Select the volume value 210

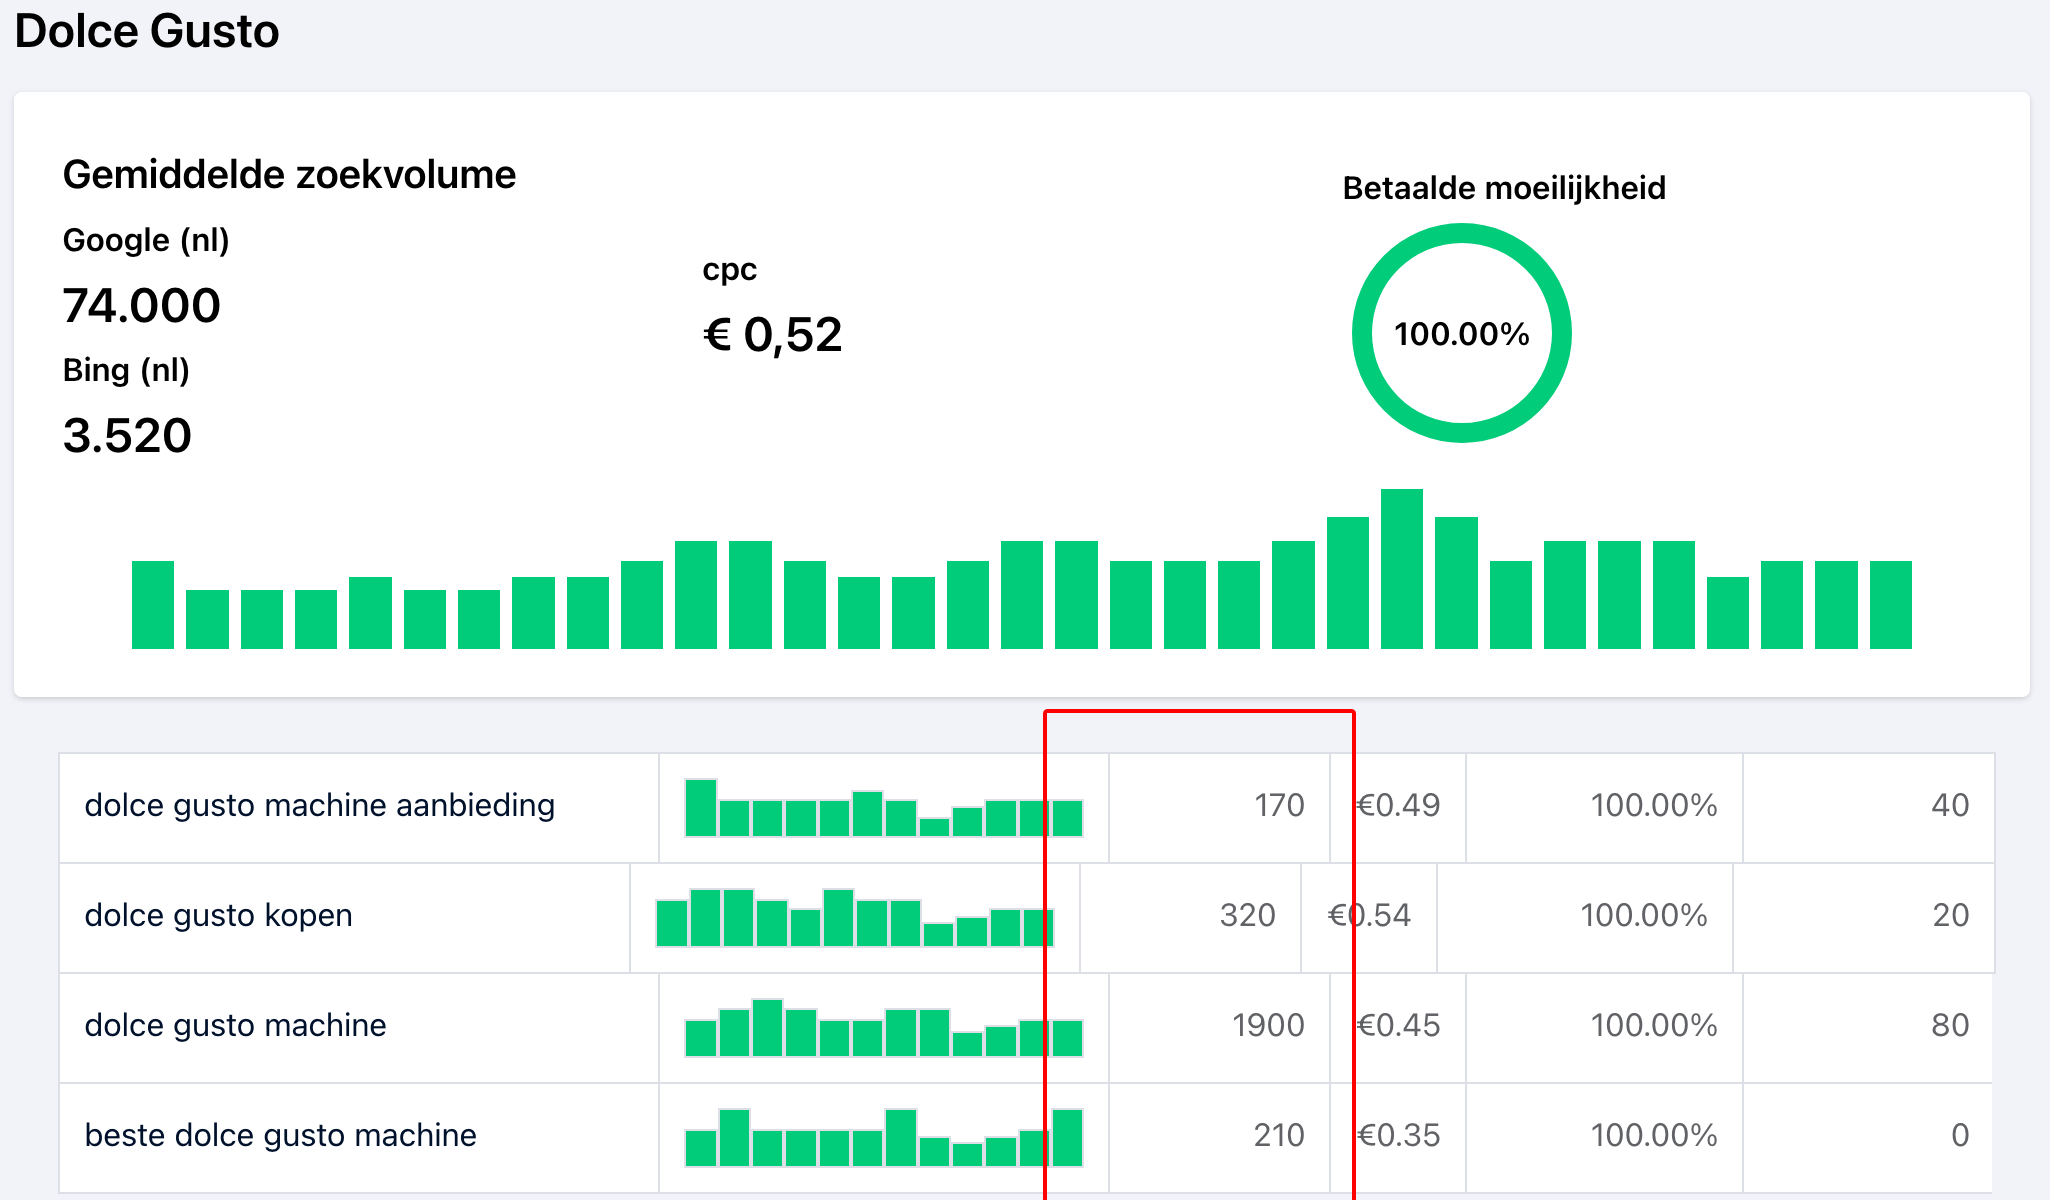pyautogui.click(x=1279, y=1136)
